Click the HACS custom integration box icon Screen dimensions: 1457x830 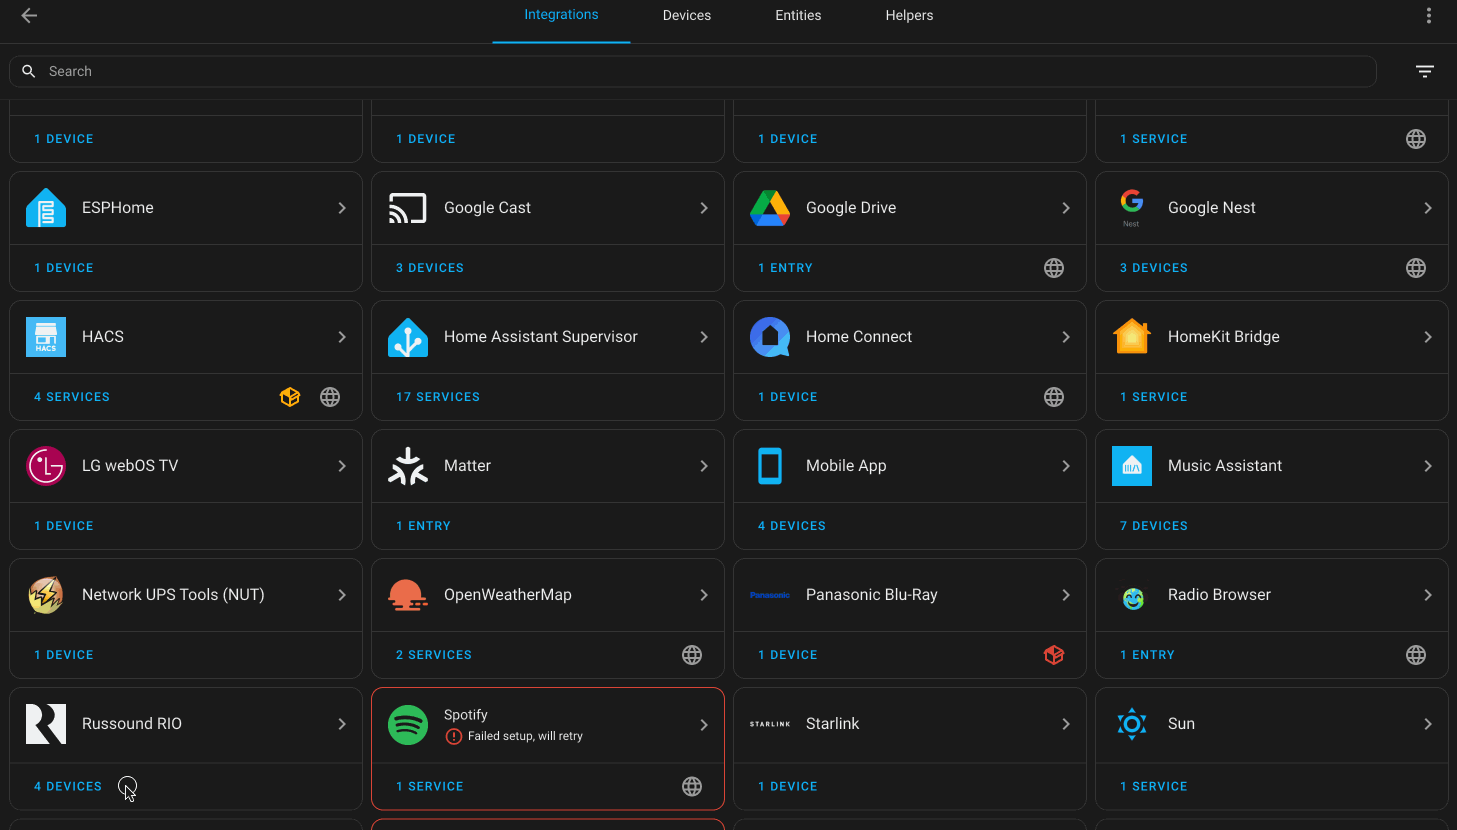[290, 397]
